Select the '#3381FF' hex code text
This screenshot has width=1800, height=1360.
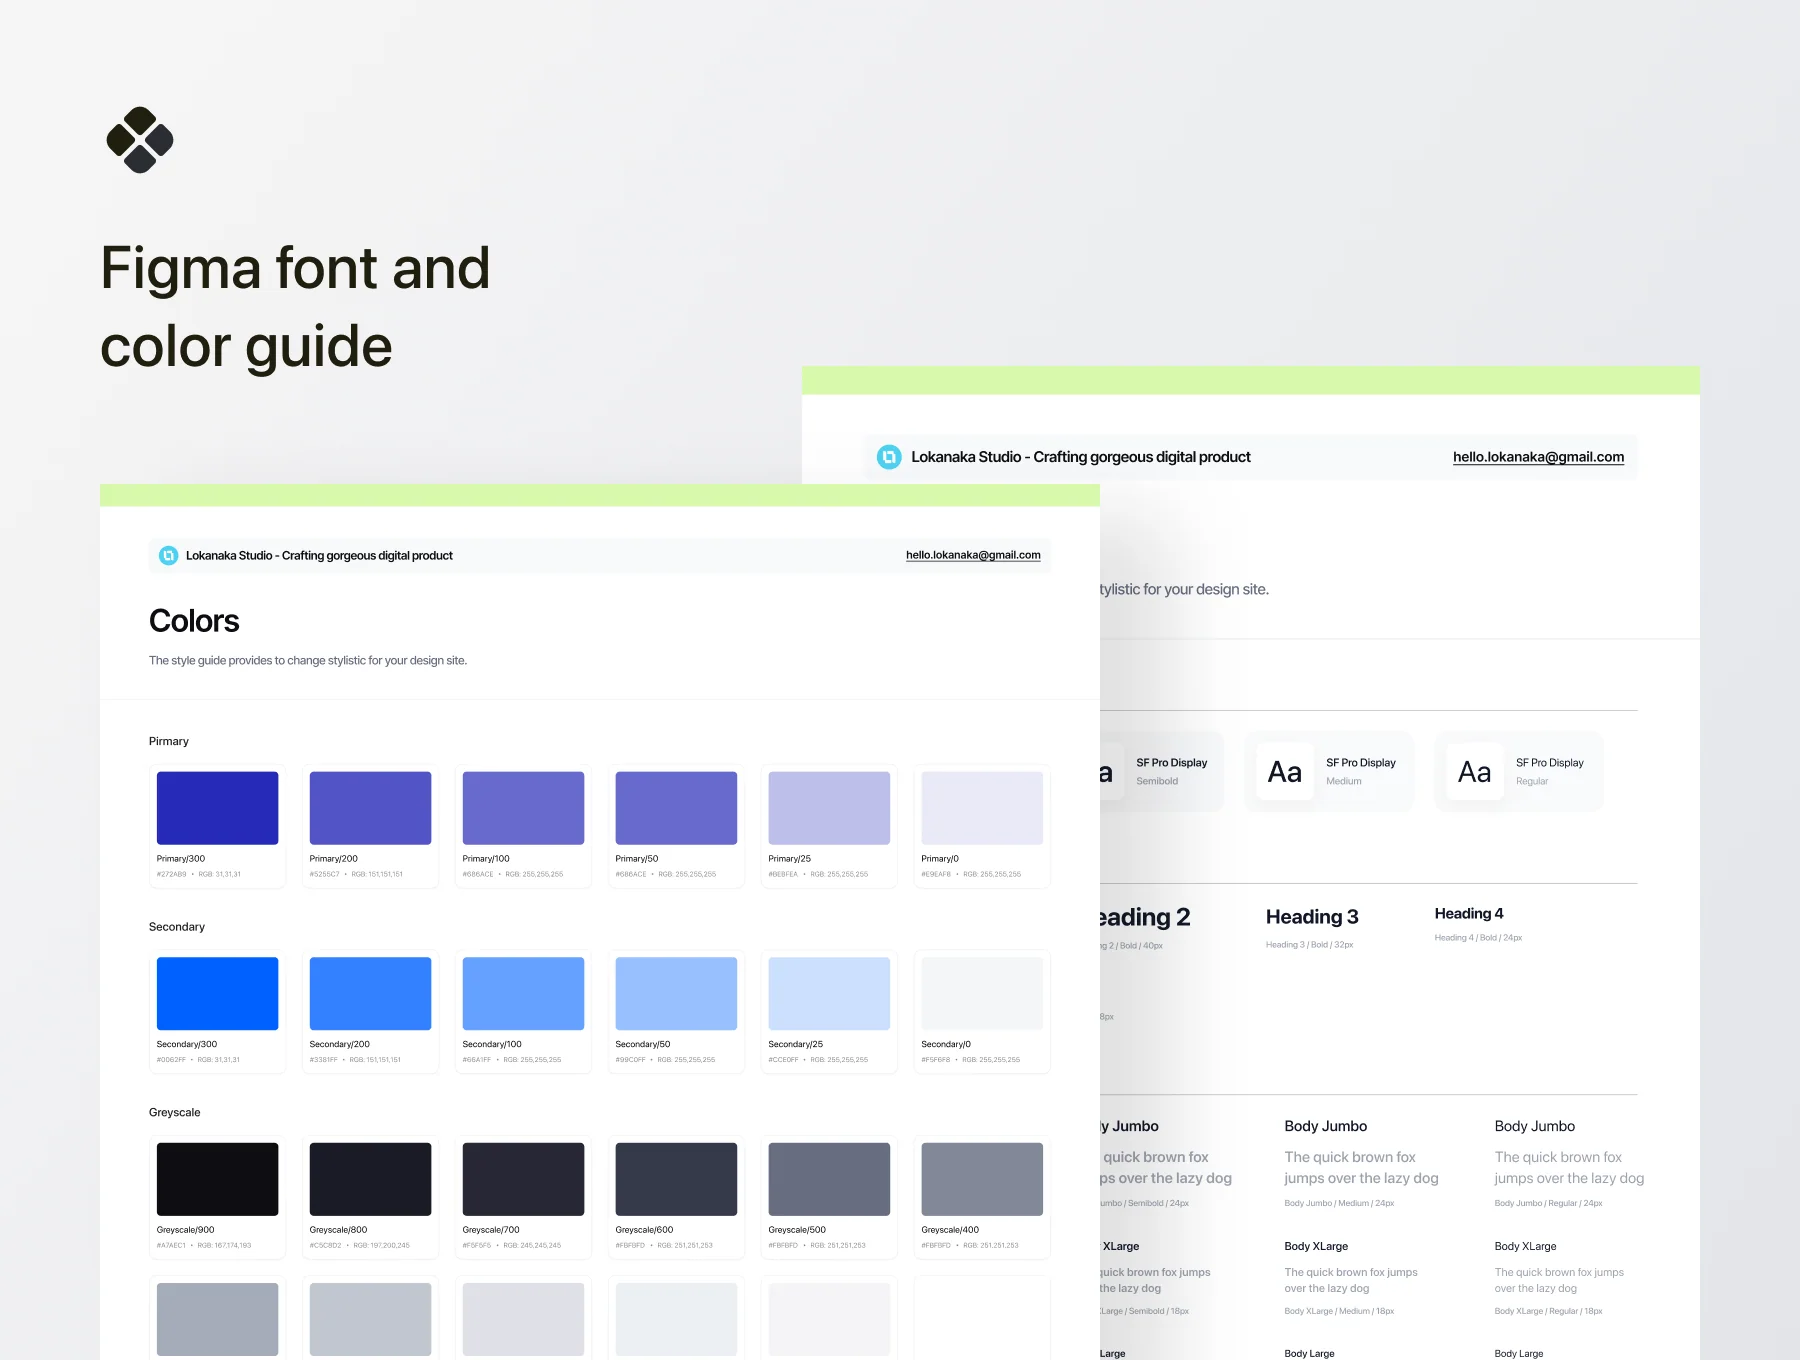click(x=324, y=1060)
